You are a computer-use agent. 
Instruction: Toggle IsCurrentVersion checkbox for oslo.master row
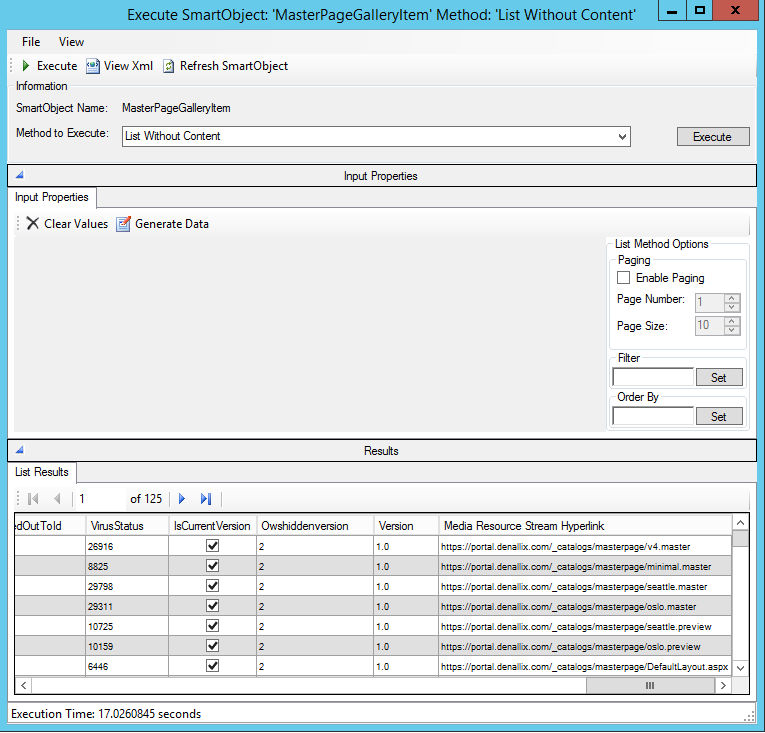pos(212,606)
